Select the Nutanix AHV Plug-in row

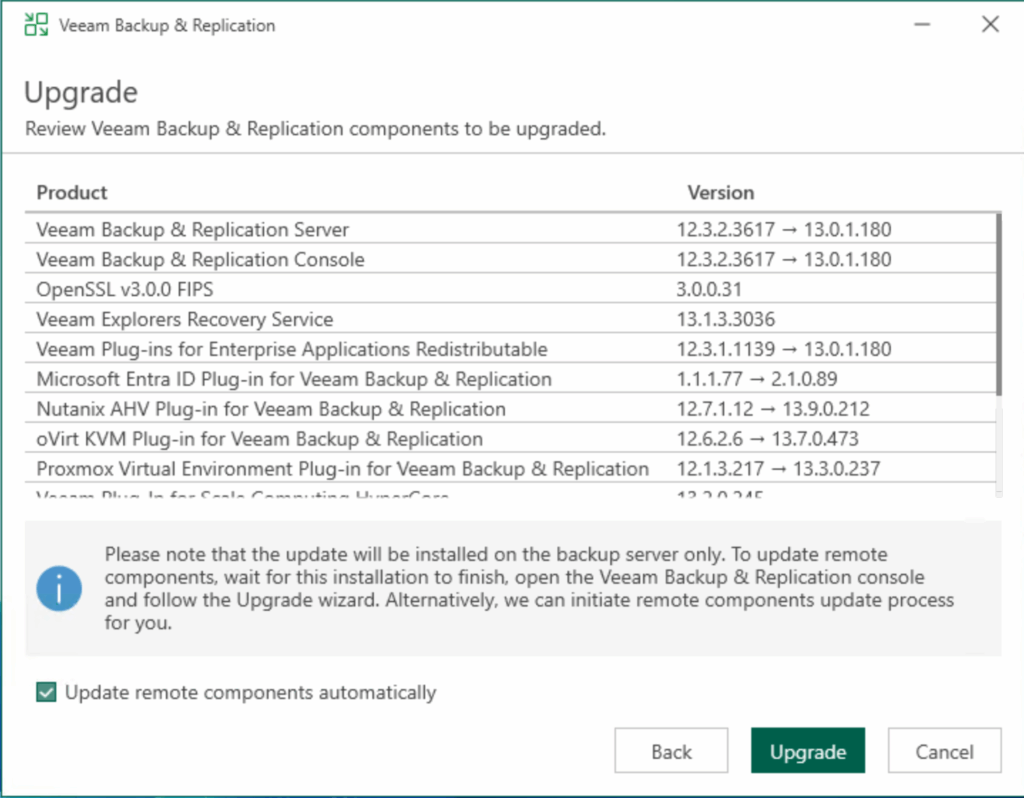click(x=271, y=409)
